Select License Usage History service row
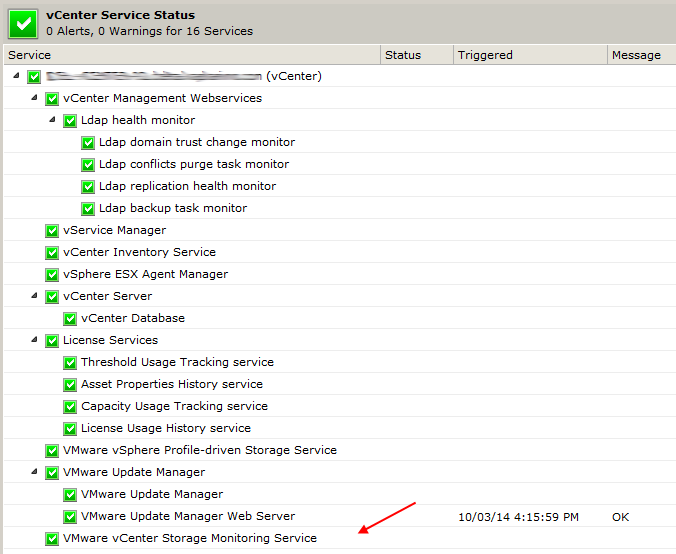This screenshot has height=554, width=676. tap(340, 428)
